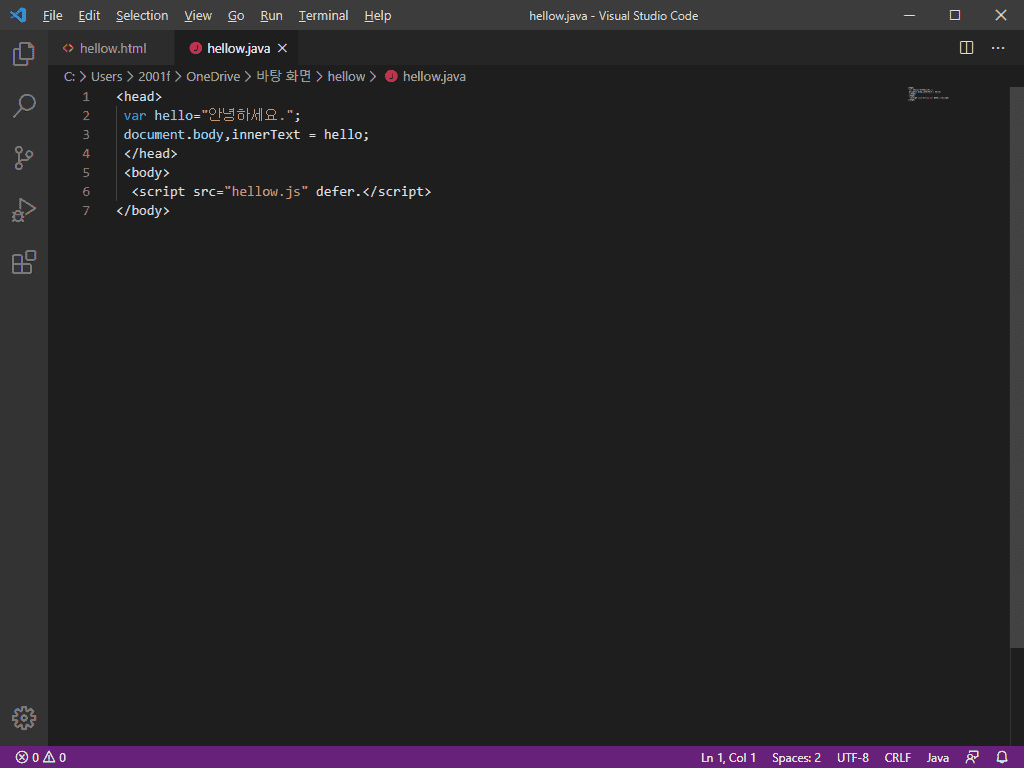Screen dimensions: 1024x768
Task: Expand the hellow folder breadcrumb
Action: coord(346,76)
